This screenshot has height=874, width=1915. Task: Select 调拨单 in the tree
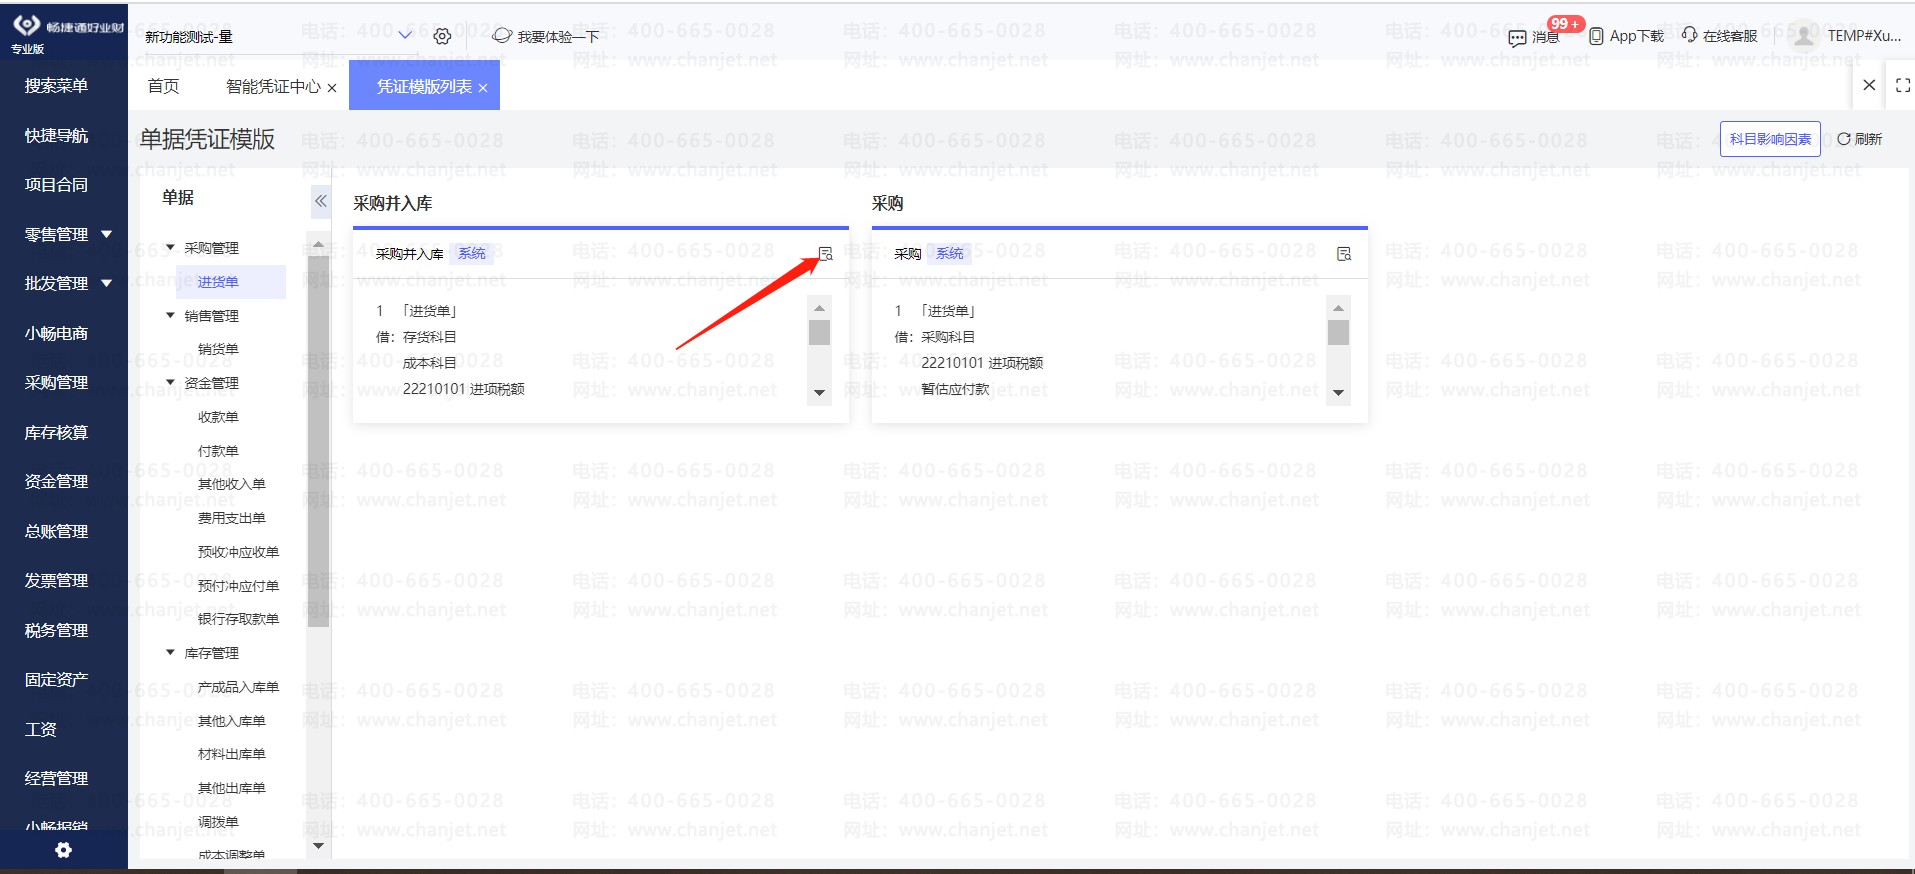[218, 822]
